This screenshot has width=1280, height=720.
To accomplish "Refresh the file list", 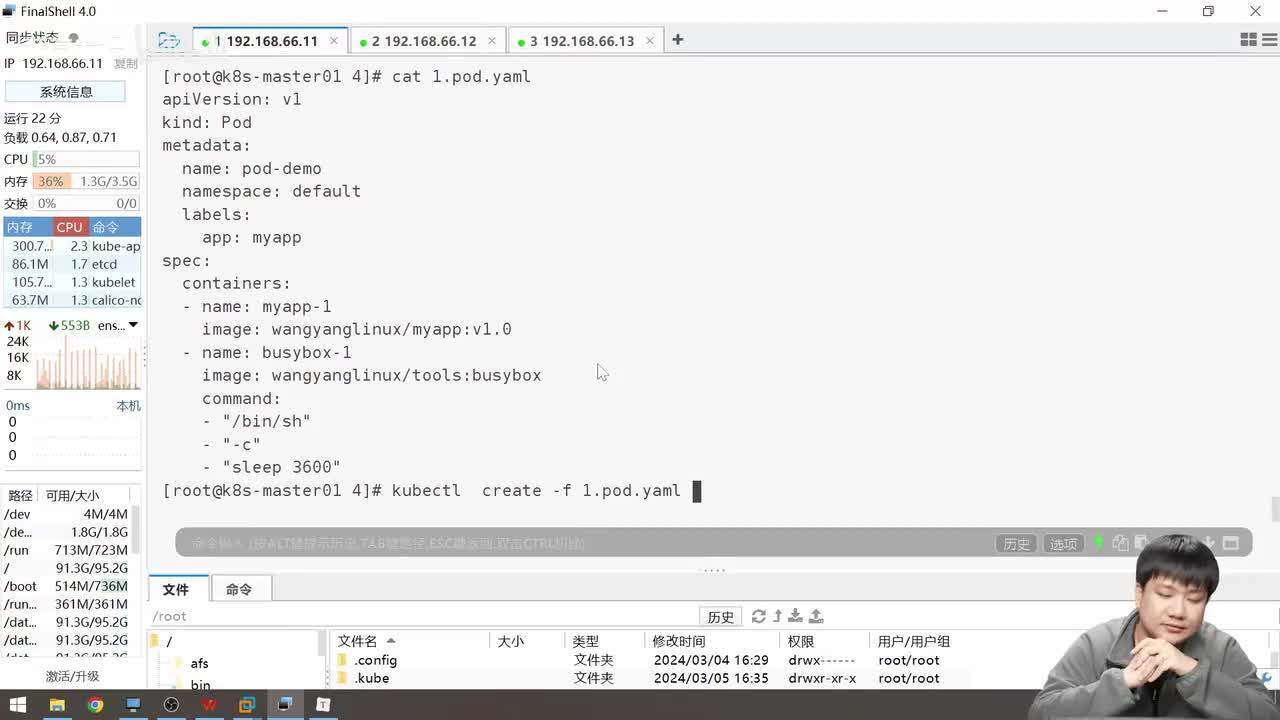I will click(758, 616).
